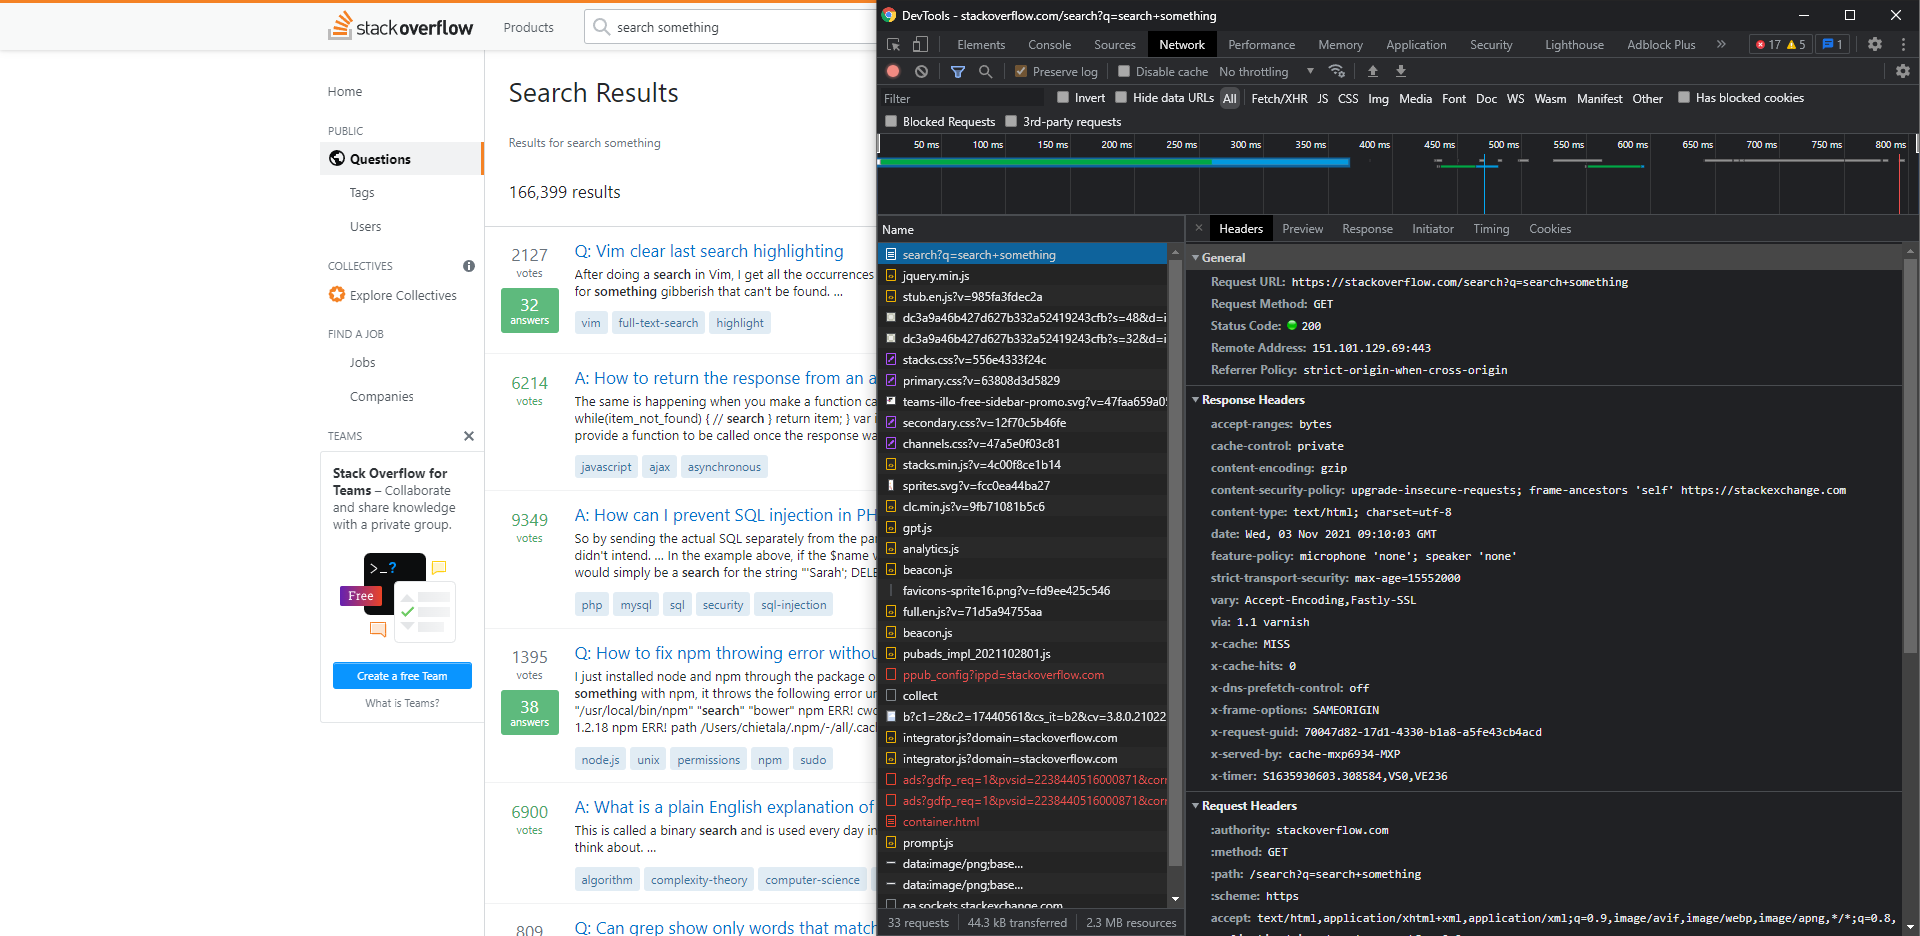This screenshot has height=936, width=1920.
Task: Open Network panel settings gear
Action: coord(1903,71)
